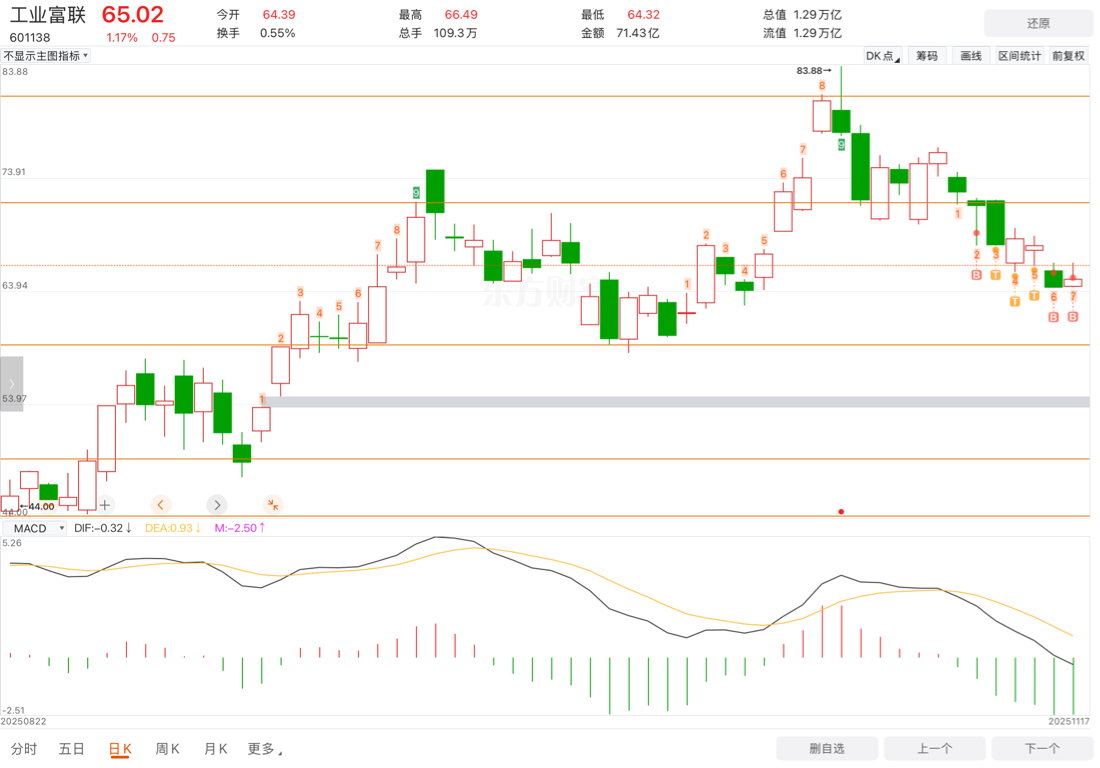Click the green 9 marker below the 83.88 high
The image size is (1100, 768).
pos(841,144)
